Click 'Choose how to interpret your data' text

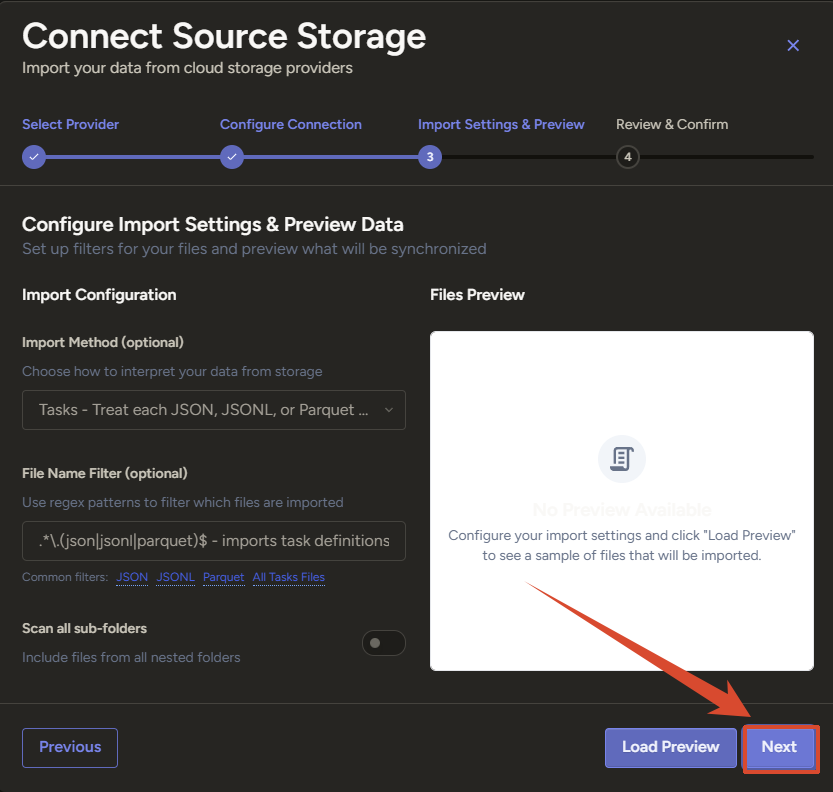coord(172,371)
